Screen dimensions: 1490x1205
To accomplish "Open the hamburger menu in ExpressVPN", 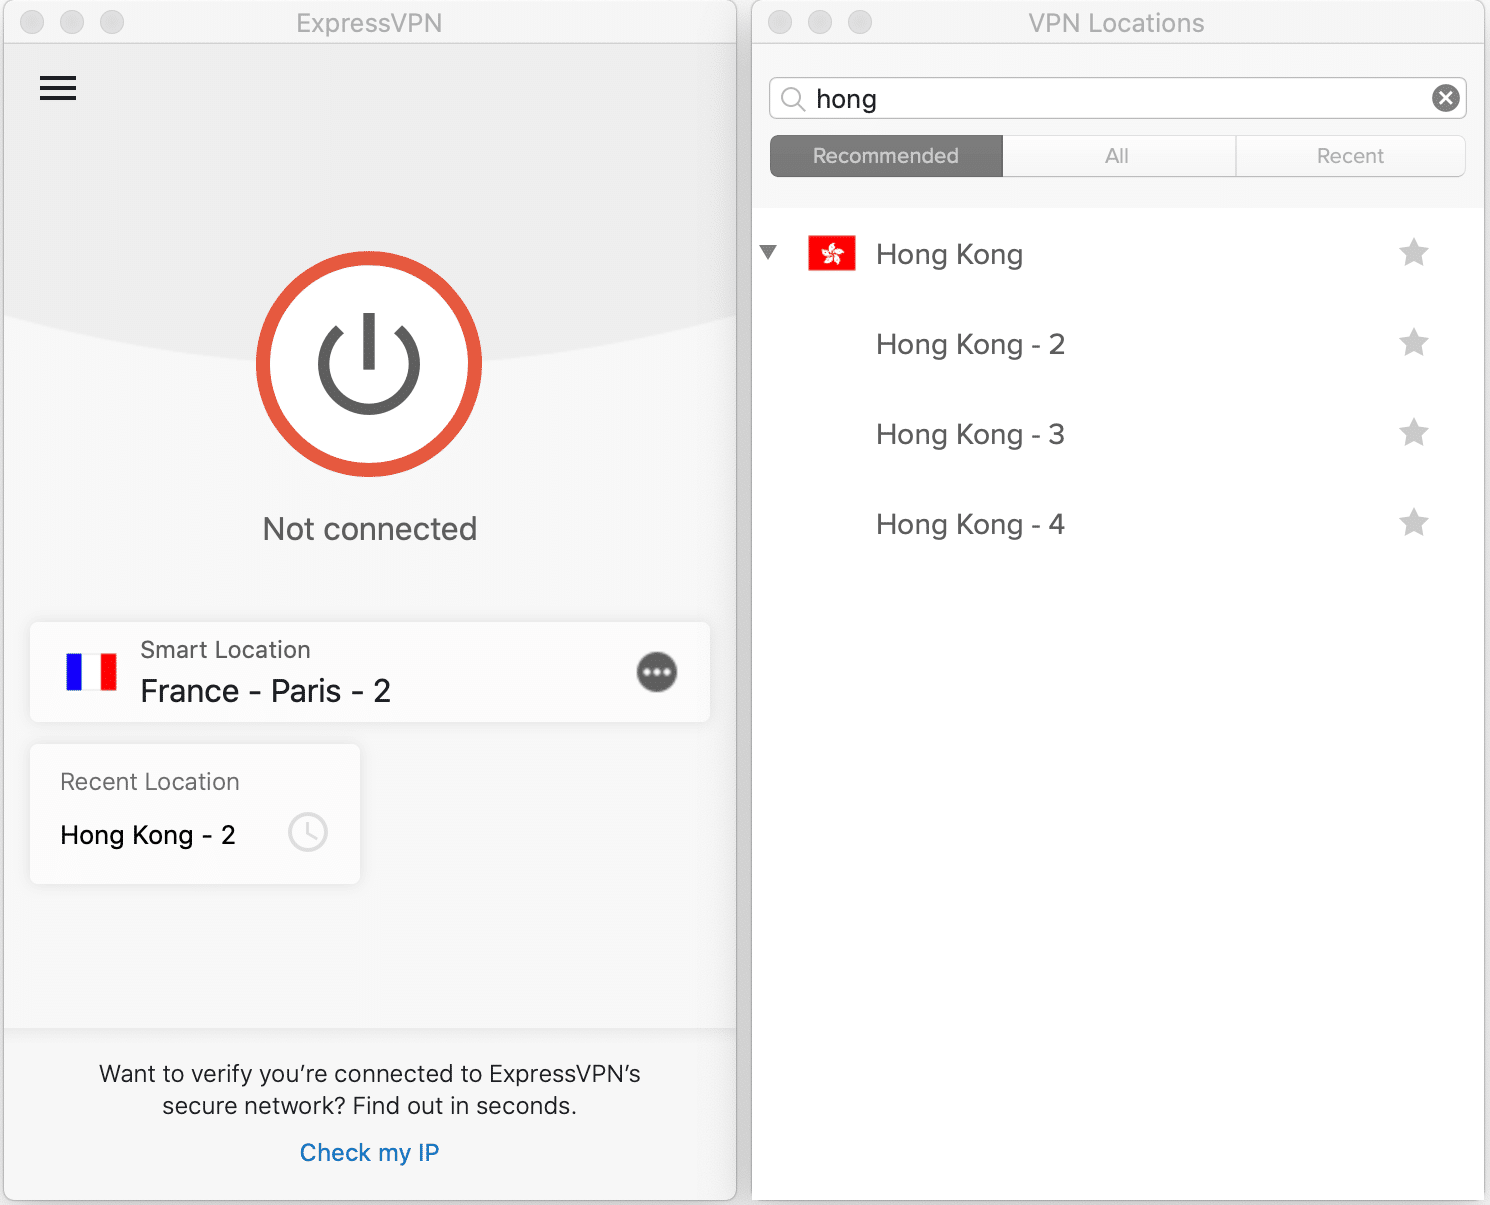I will pos(58,88).
